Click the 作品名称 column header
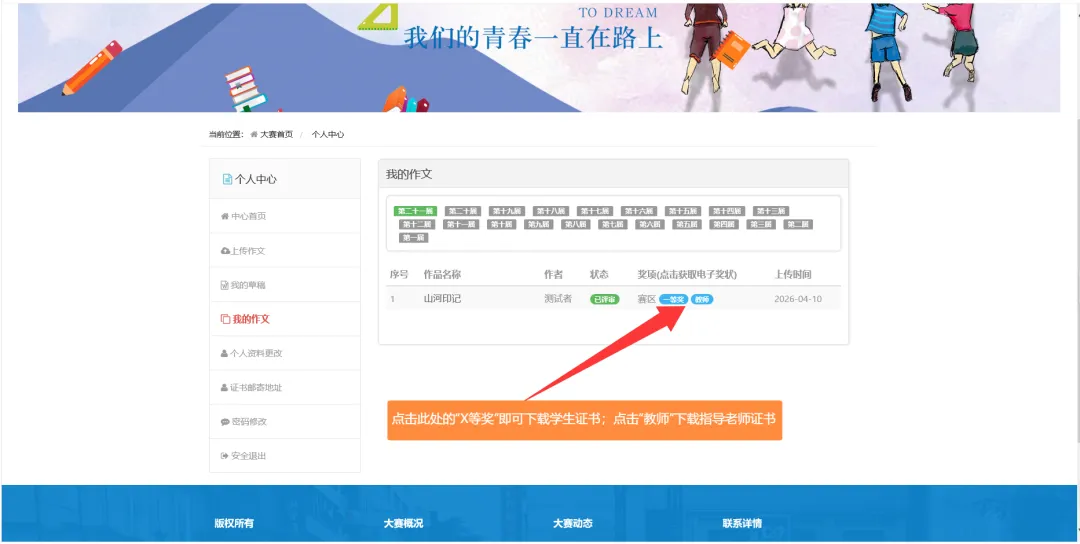Image resolution: width=1080 pixels, height=544 pixels. click(x=442, y=274)
